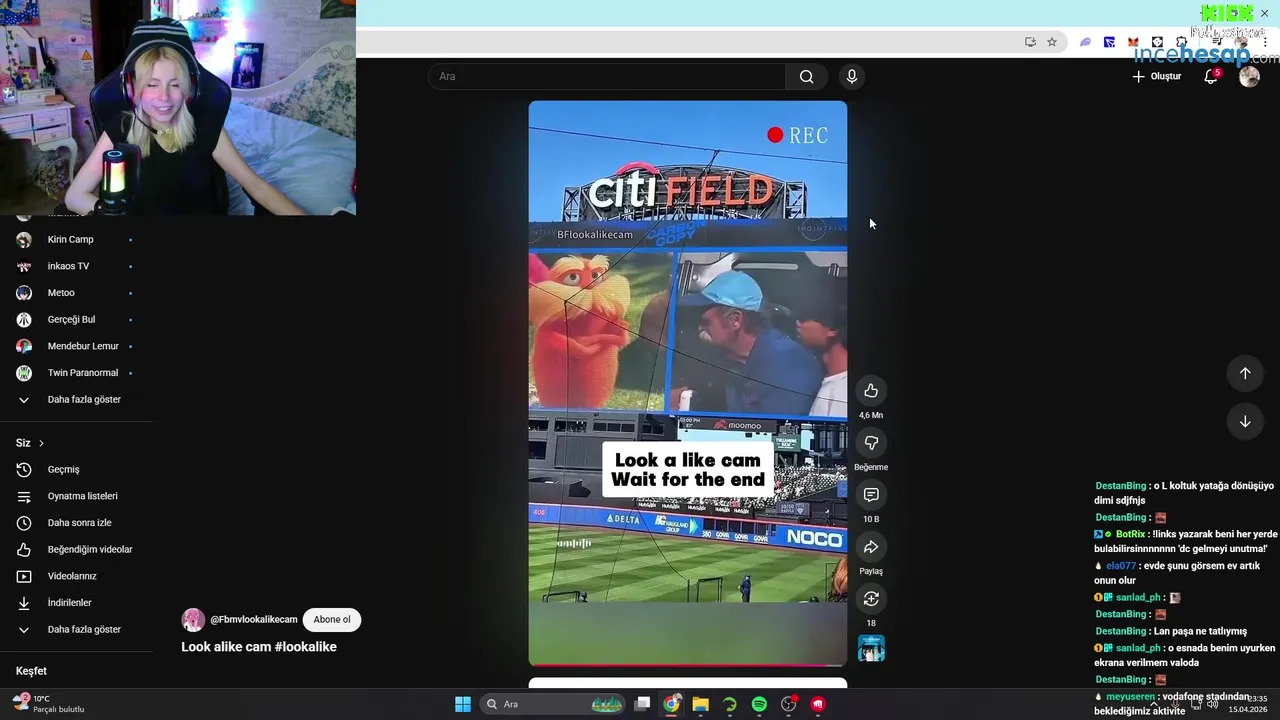Open the sound thumbnail below remix
This screenshot has height=720, width=1280.
point(871,649)
